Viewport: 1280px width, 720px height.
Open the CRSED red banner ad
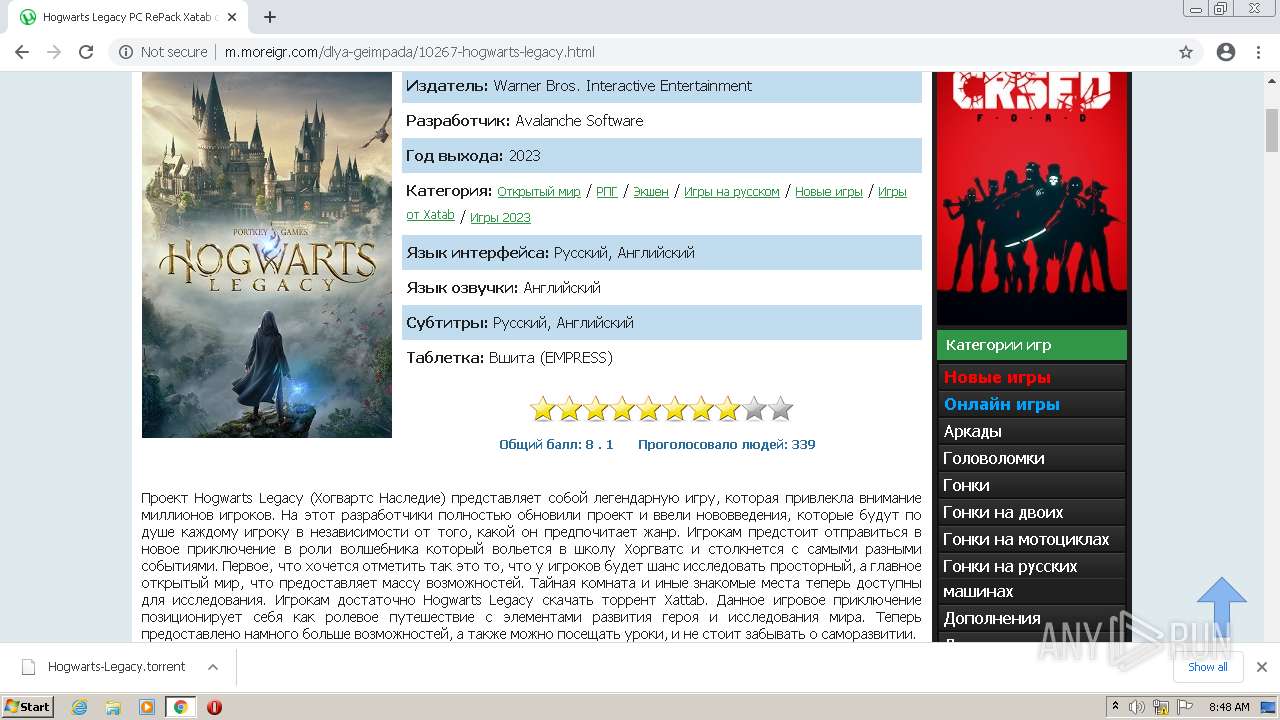(x=1032, y=198)
